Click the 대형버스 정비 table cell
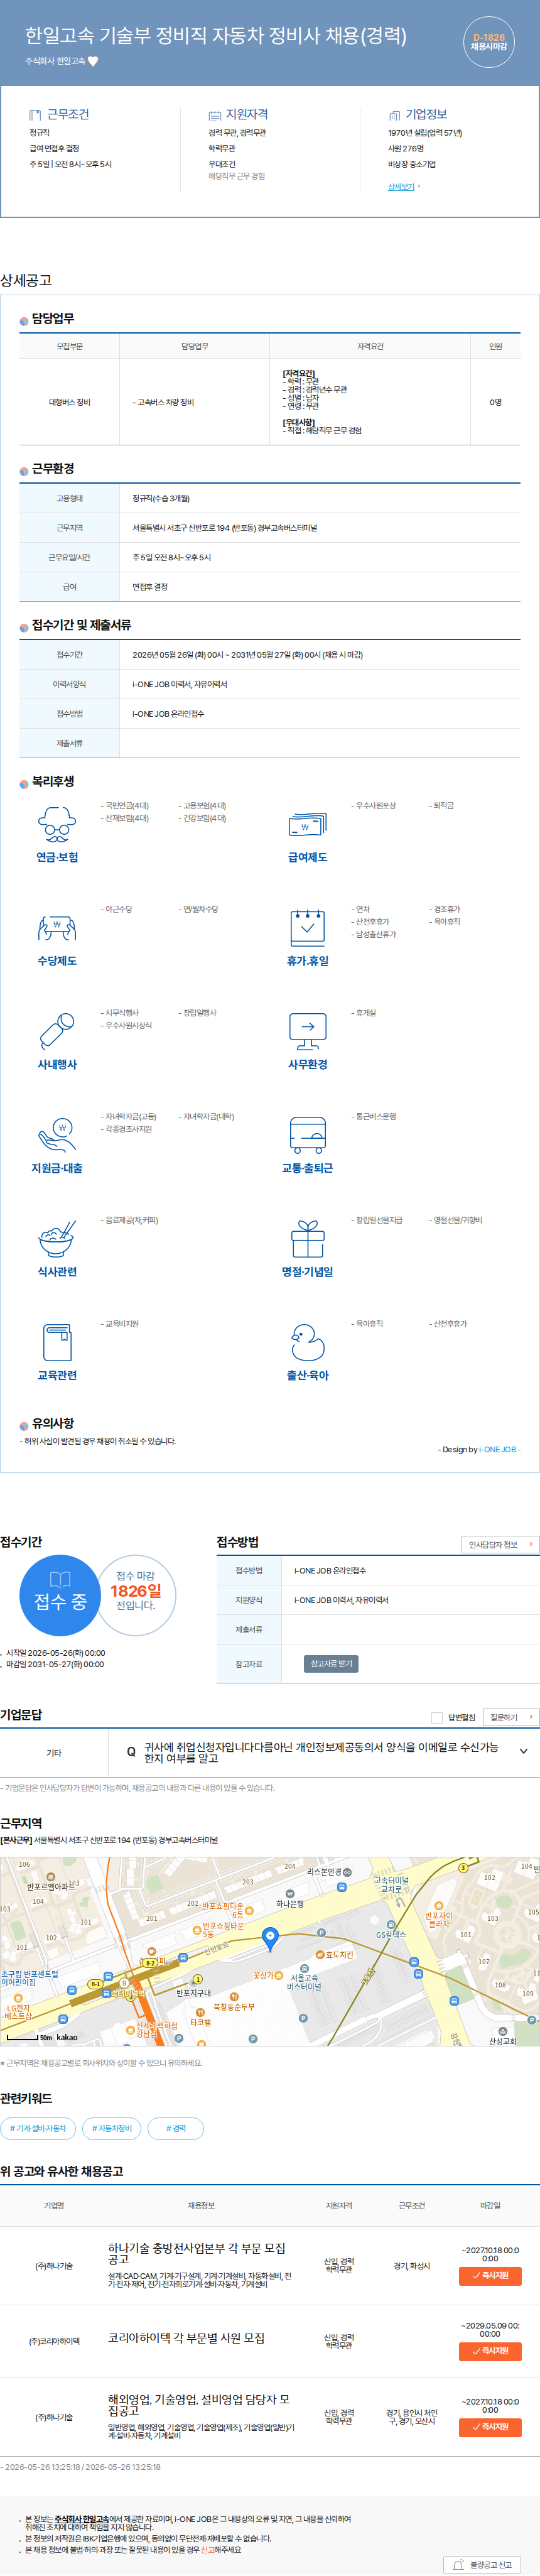This screenshot has width=540, height=2576. [70, 402]
